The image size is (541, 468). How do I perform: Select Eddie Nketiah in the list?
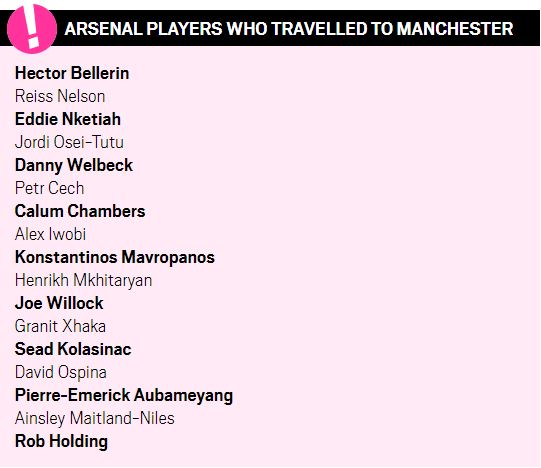pyautogui.click(x=68, y=119)
